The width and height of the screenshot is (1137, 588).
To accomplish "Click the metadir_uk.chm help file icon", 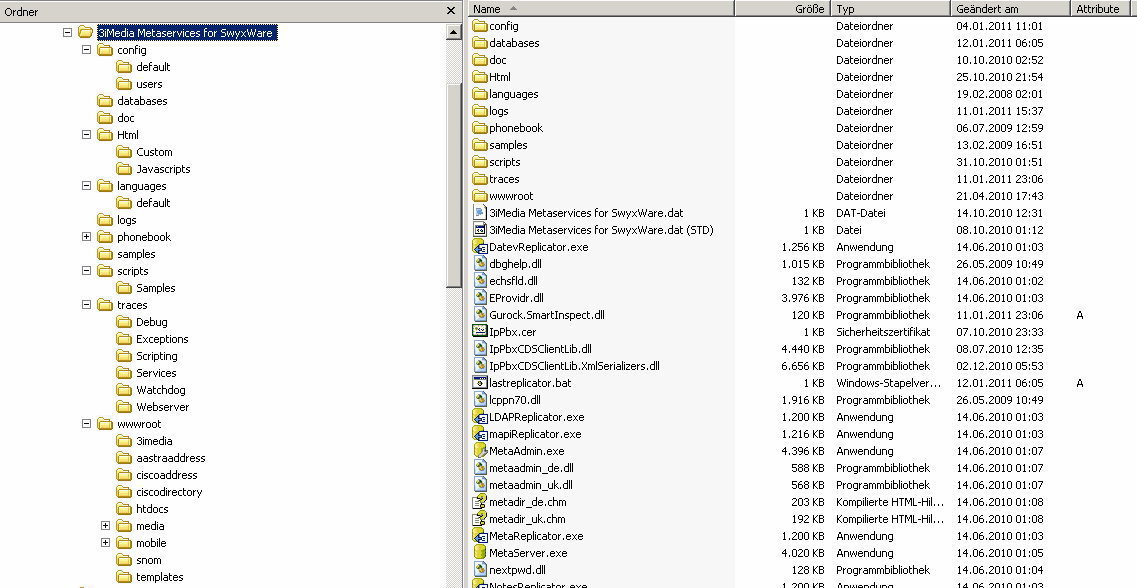I will [479, 519].
